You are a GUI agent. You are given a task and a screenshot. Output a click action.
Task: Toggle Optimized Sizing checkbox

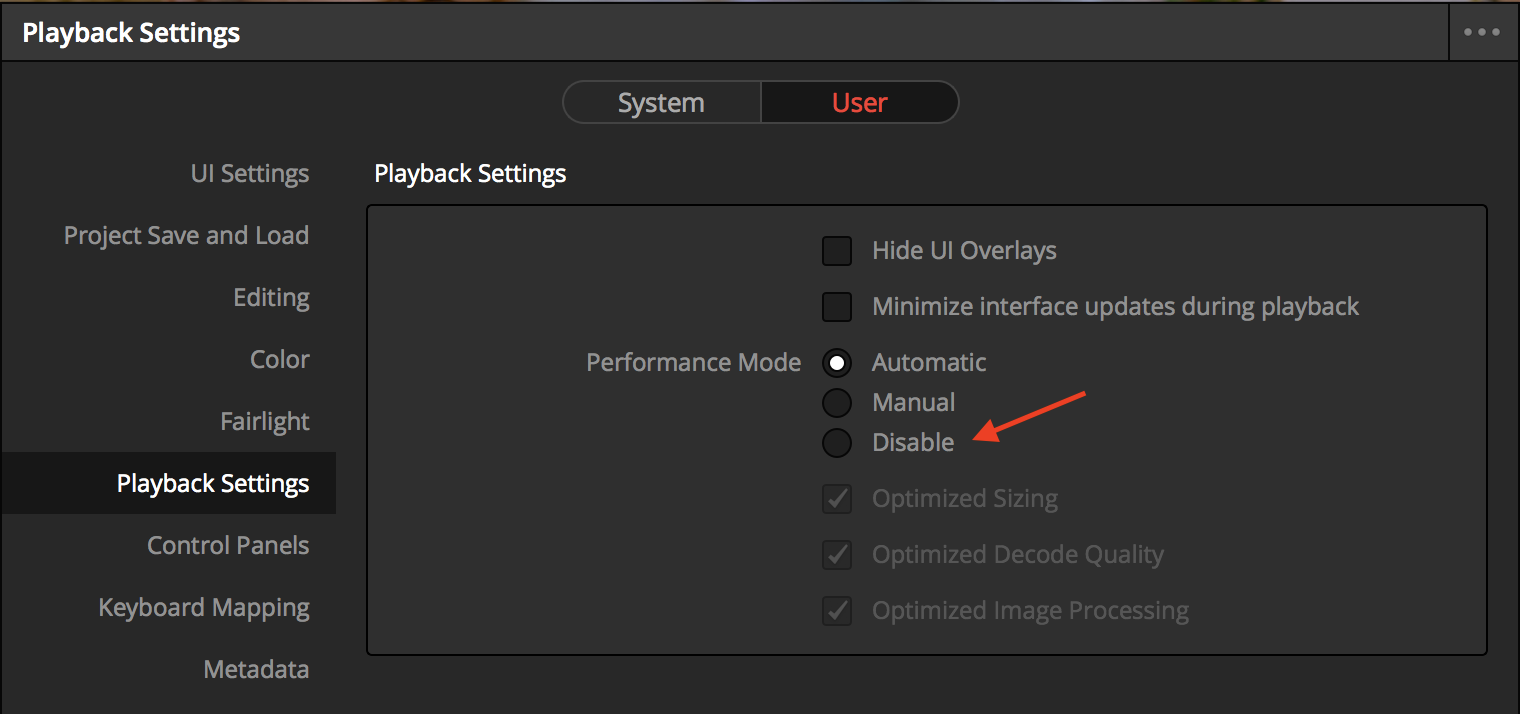coord(837,499)
